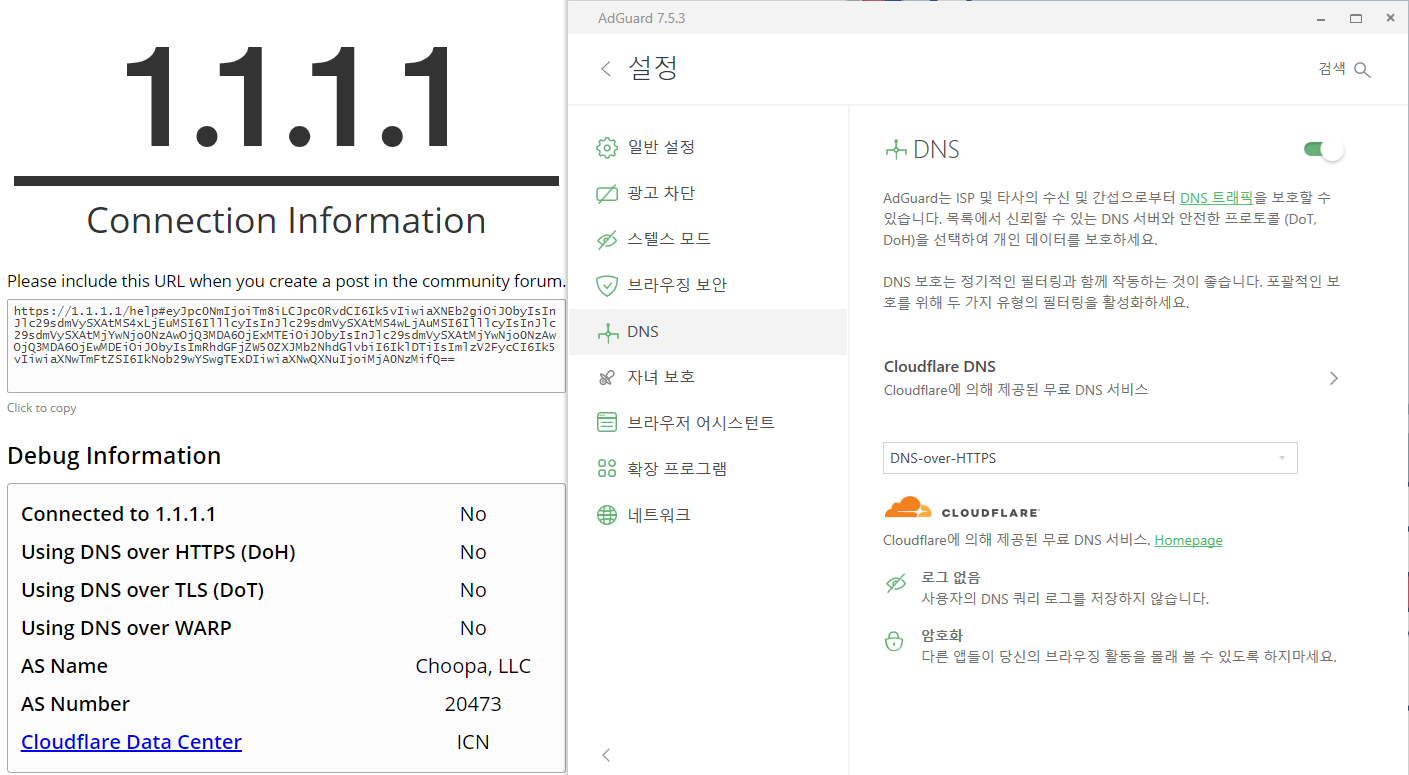Click inside the 1.1.1.1 help URL box
This screenshot has height=775, width=1409.
coord(286,345)
